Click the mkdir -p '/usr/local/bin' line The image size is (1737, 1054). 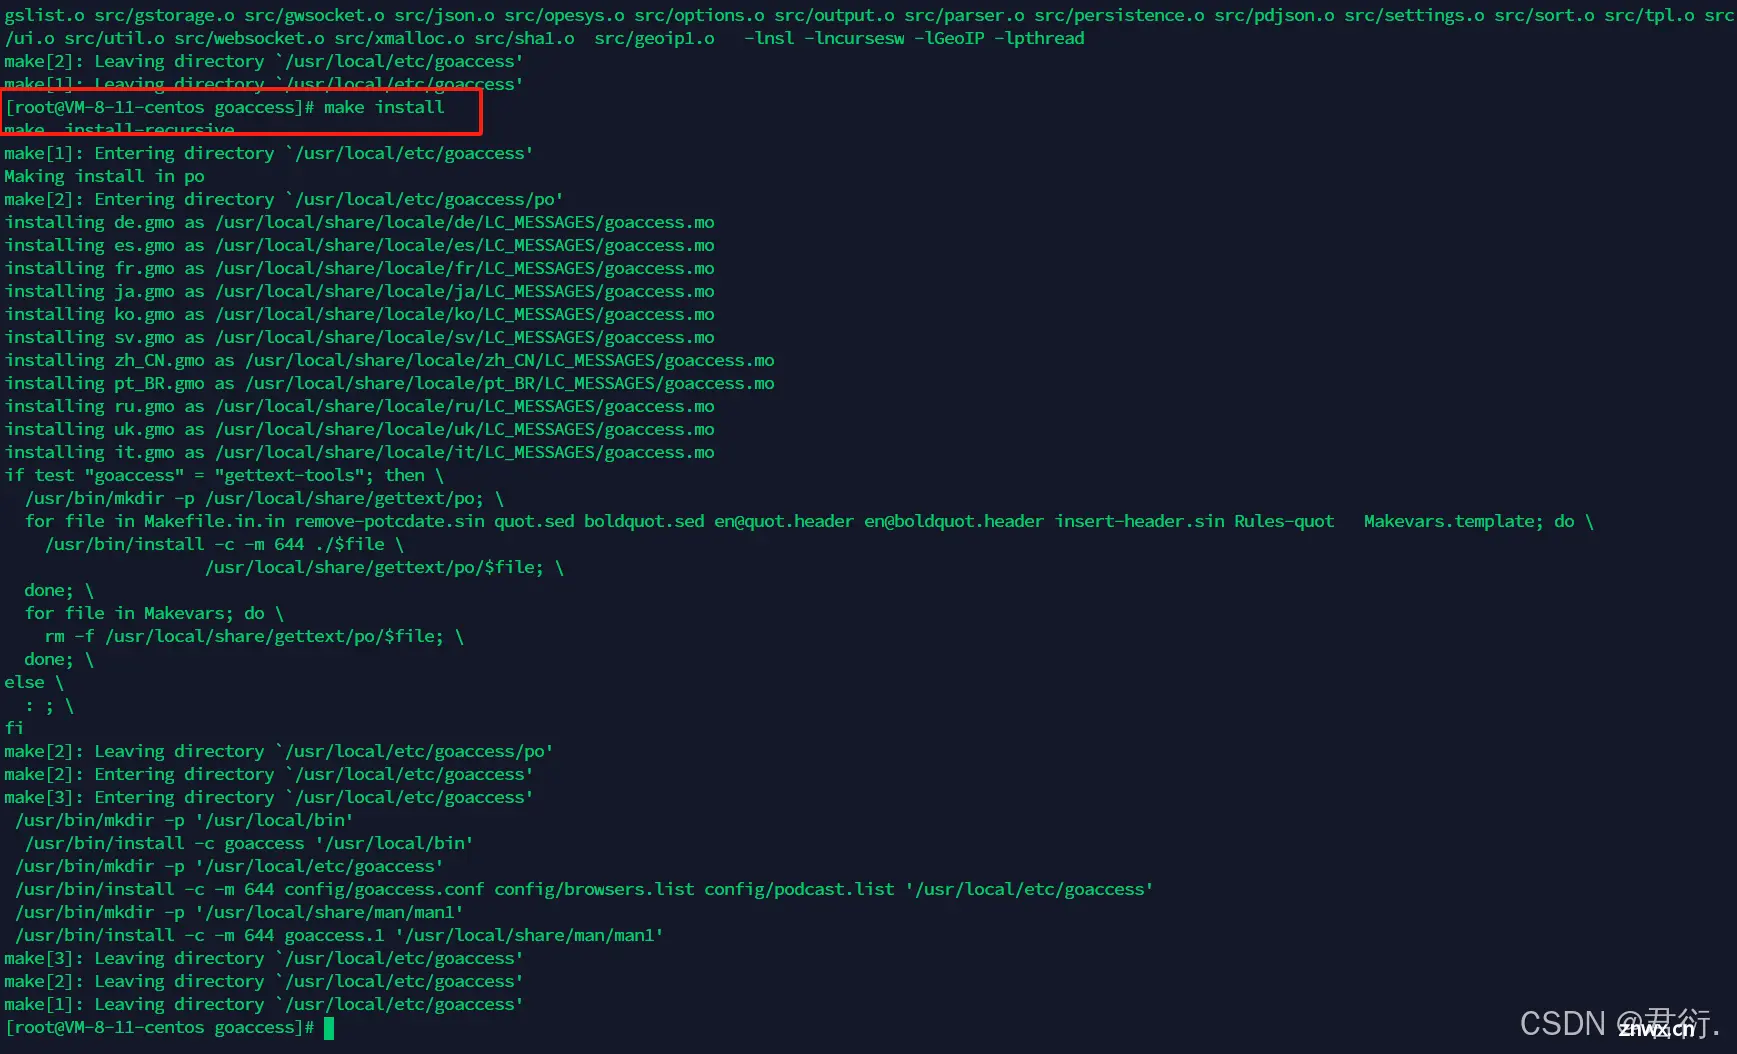click(x=184, y=820)
